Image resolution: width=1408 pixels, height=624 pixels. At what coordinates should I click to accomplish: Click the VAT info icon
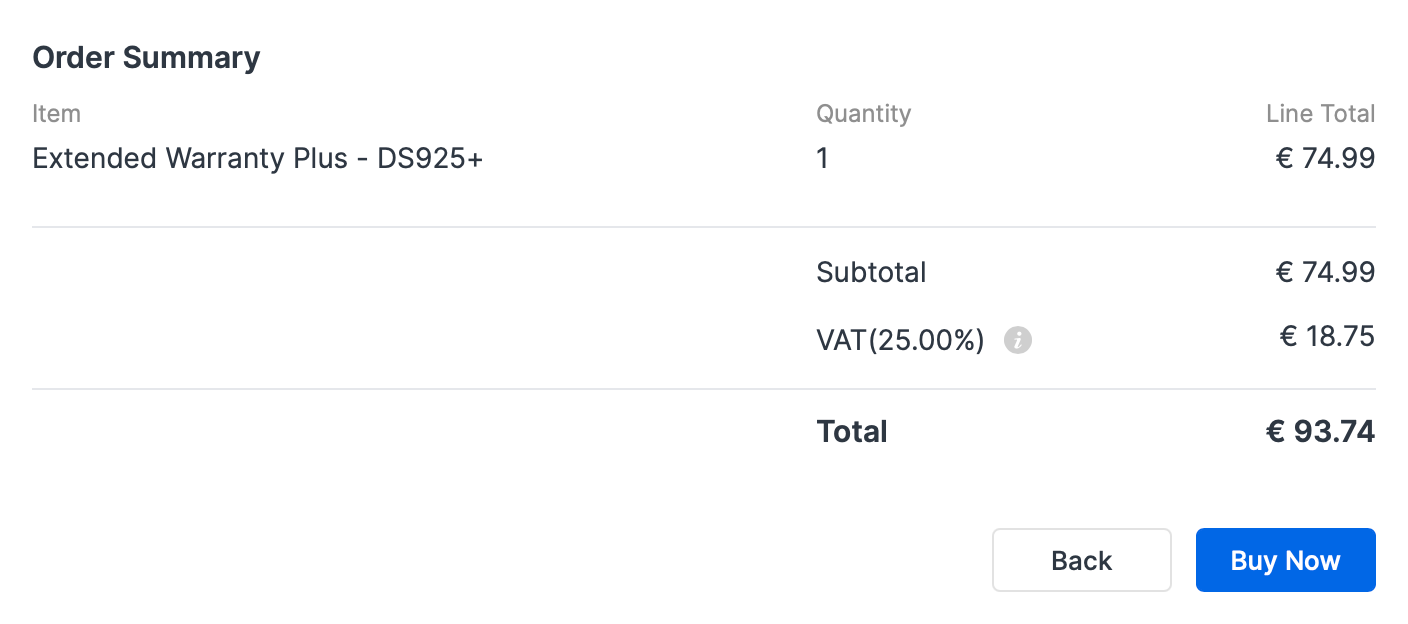point(1018,341)
